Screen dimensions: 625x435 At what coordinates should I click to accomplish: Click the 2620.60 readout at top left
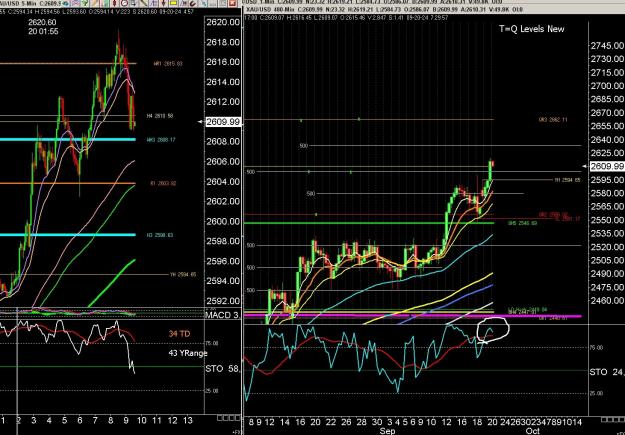41,23
